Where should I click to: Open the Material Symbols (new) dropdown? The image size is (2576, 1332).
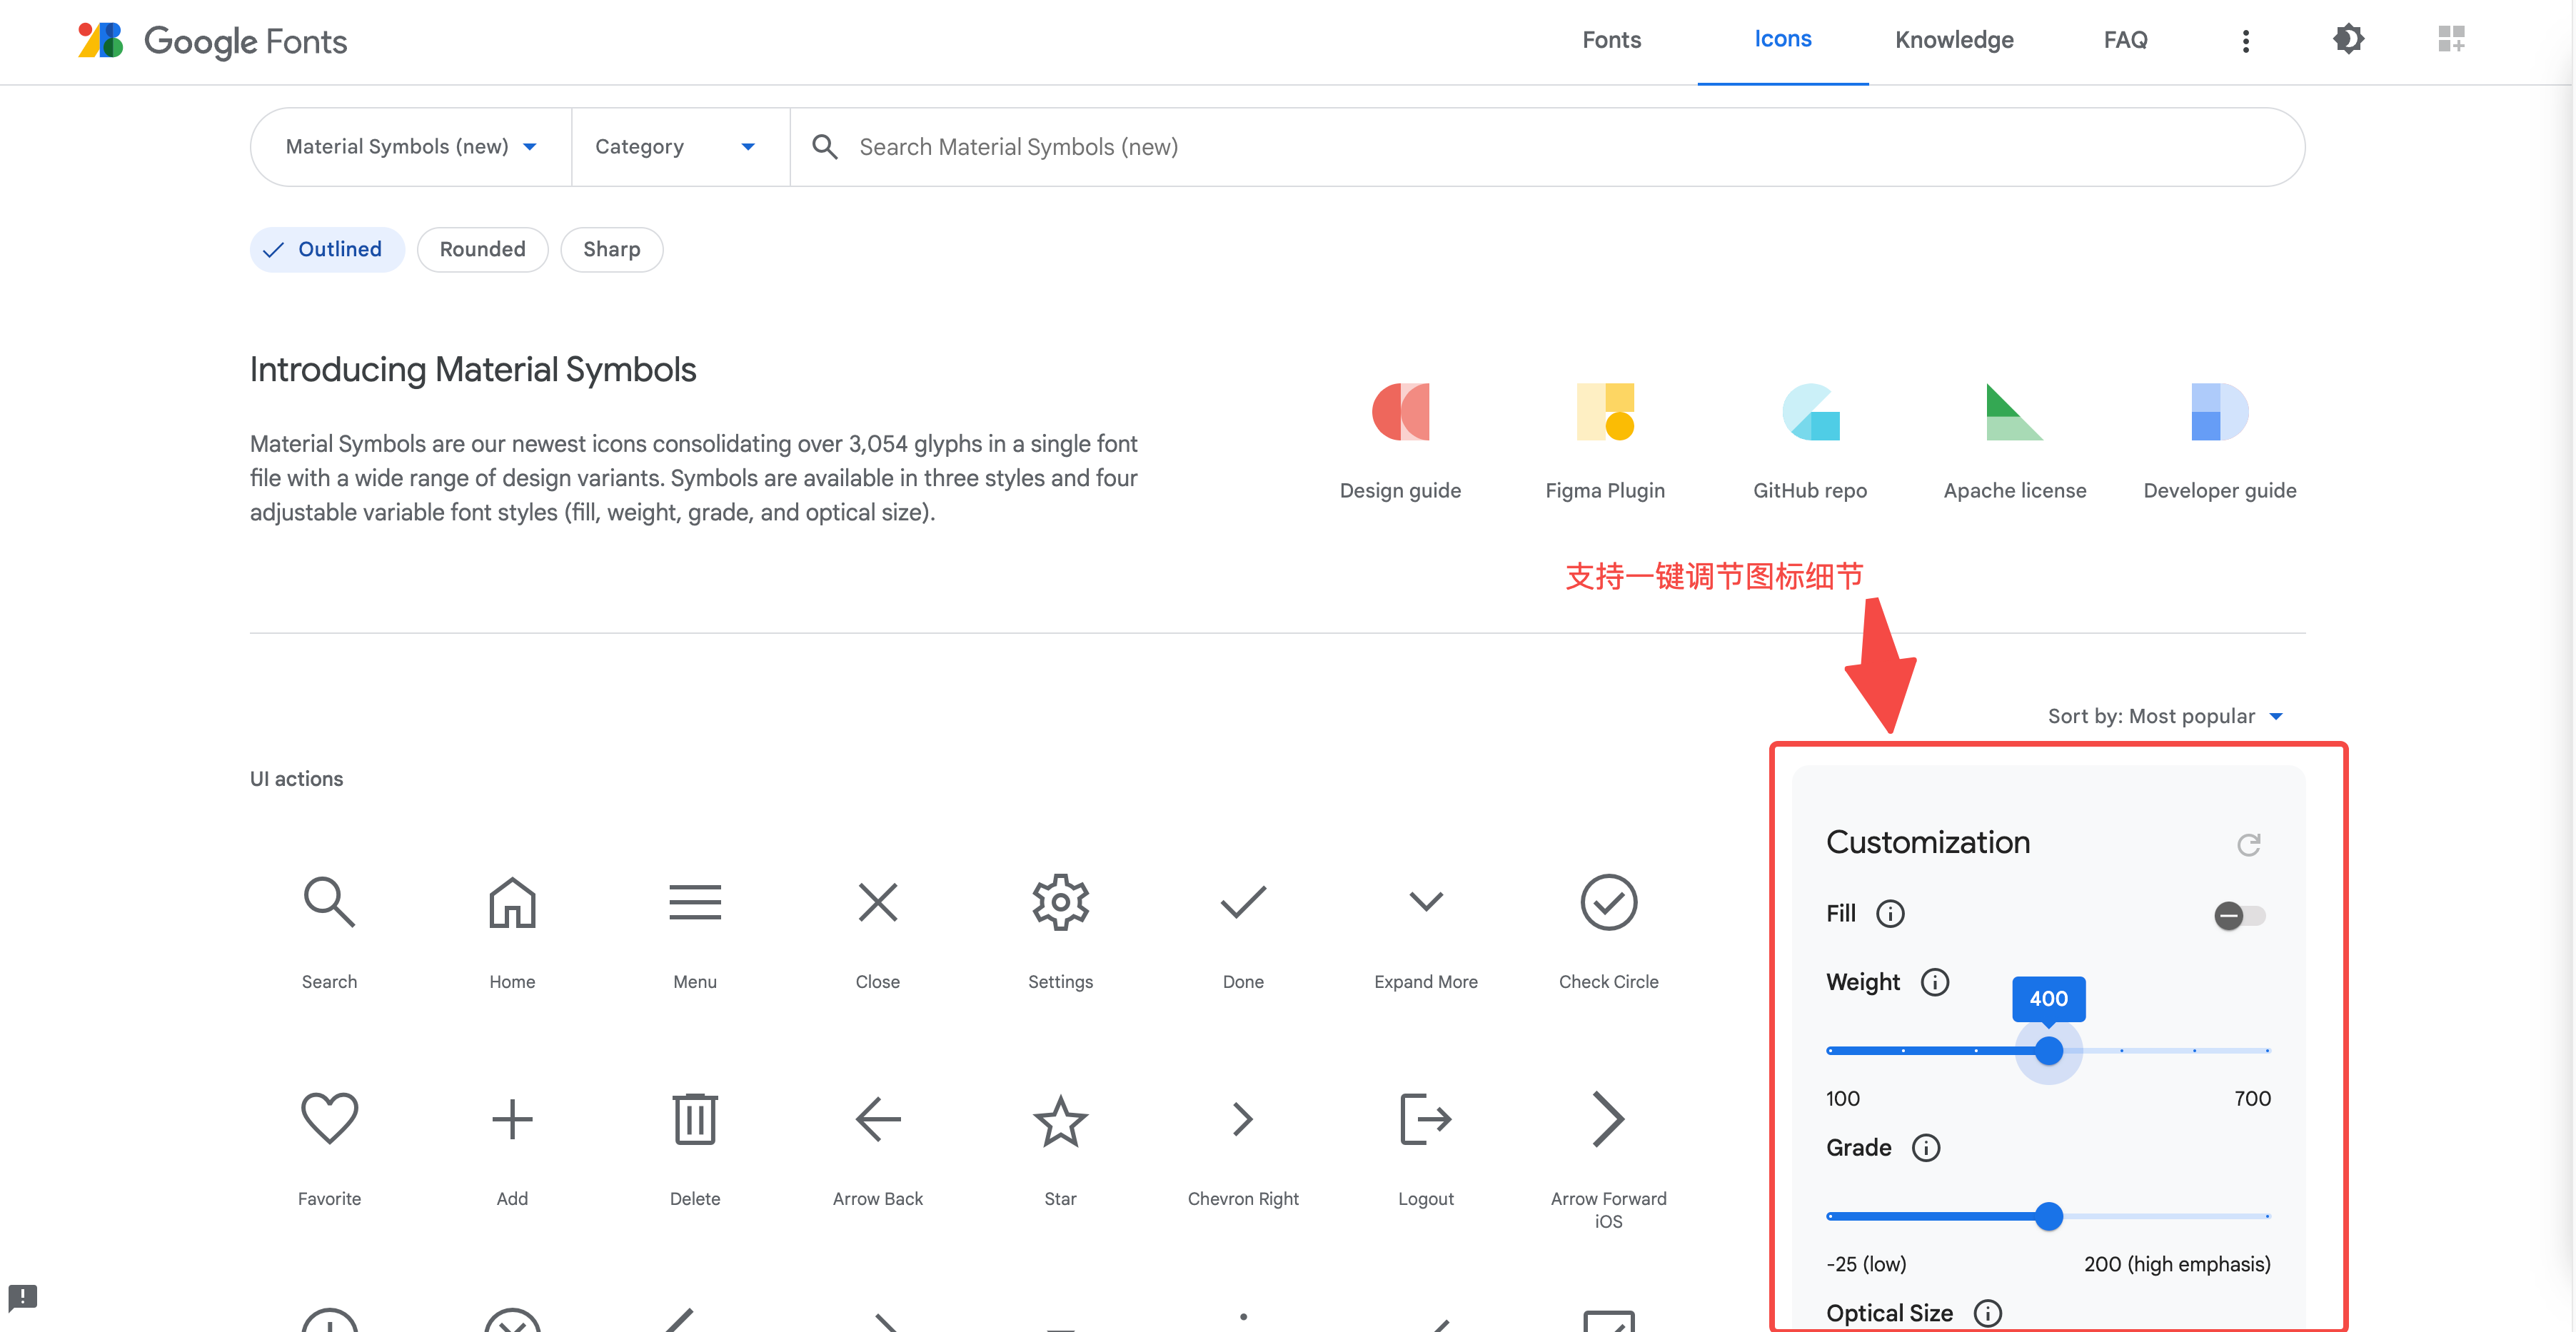pos(411,147)
